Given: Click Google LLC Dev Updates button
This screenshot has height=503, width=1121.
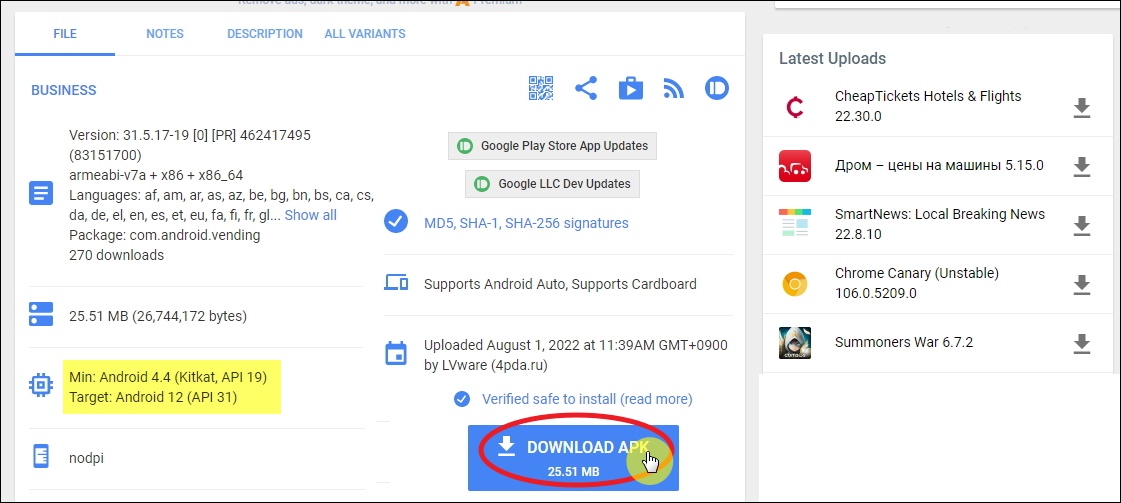Looking at the screenshot, I should pyautogui.click(x=552, y=184).
